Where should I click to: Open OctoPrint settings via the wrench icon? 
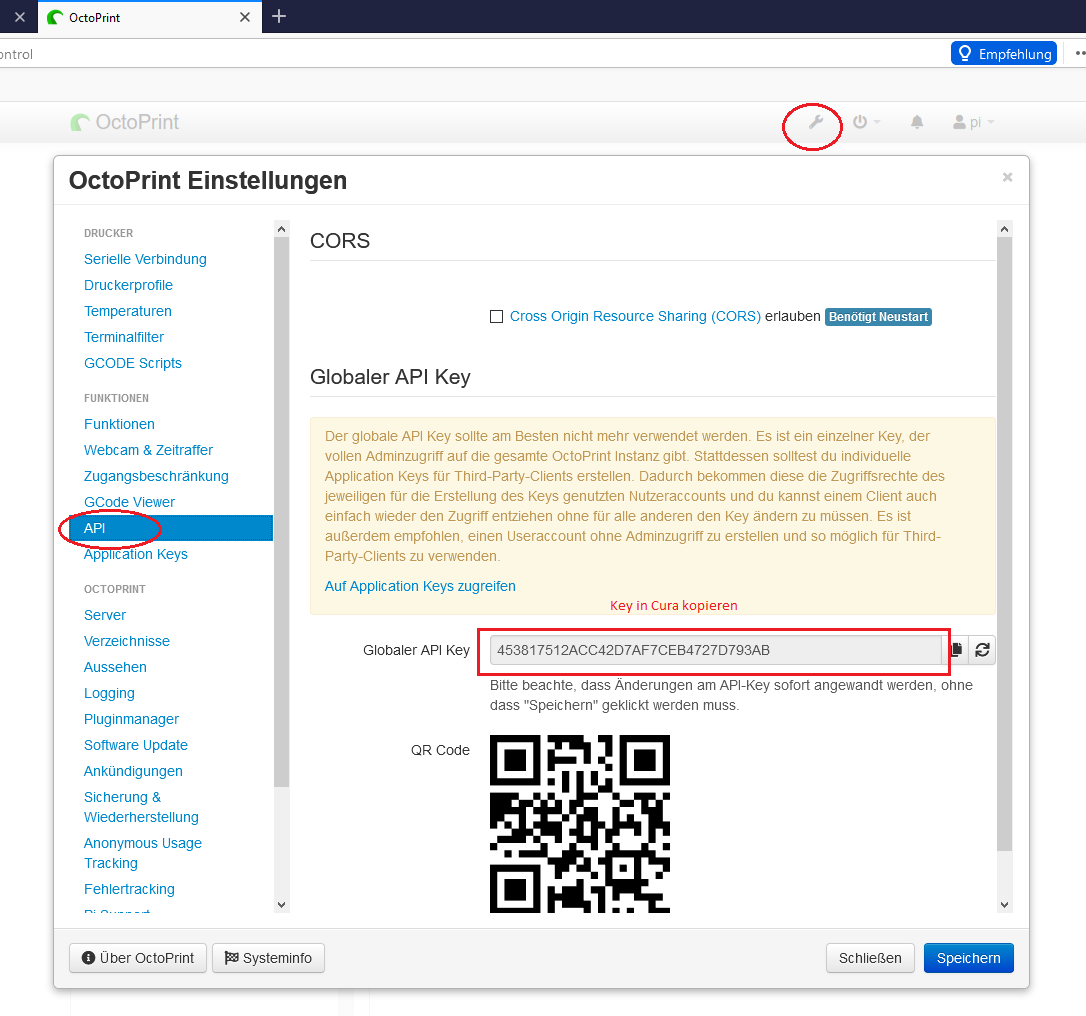click(x=812, y=121)
